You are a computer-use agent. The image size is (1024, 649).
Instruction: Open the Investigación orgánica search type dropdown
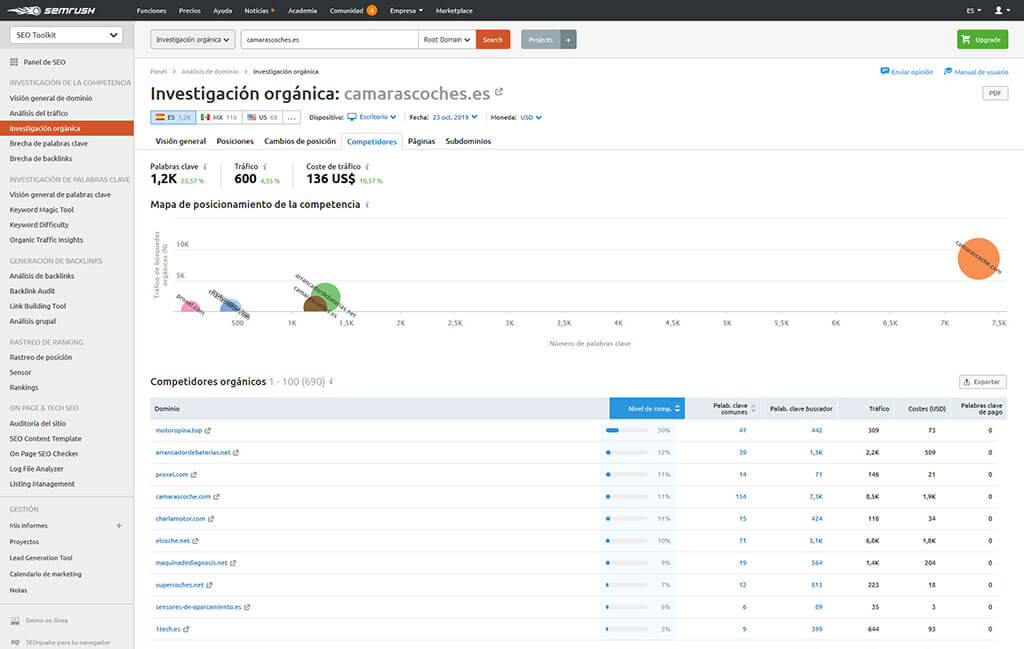(x=193, y=40)
